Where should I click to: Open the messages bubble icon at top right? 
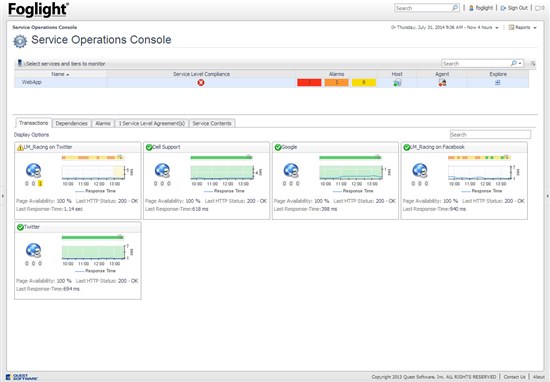point(538,8)
